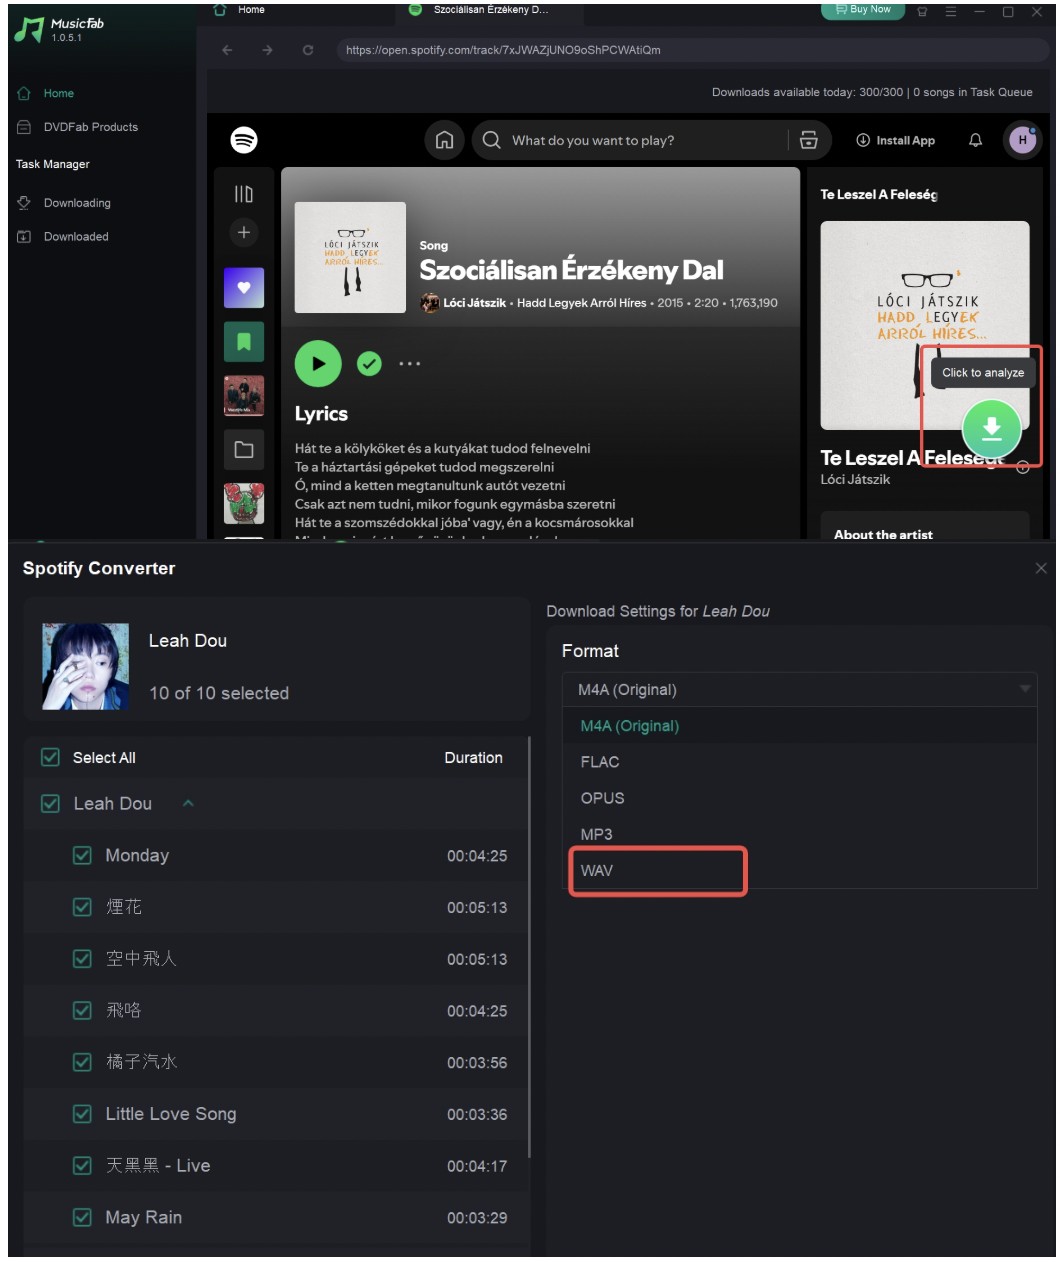Click the Spotify URL address field
Viewport: 1060px width, 1262px height.
[690, 50]
